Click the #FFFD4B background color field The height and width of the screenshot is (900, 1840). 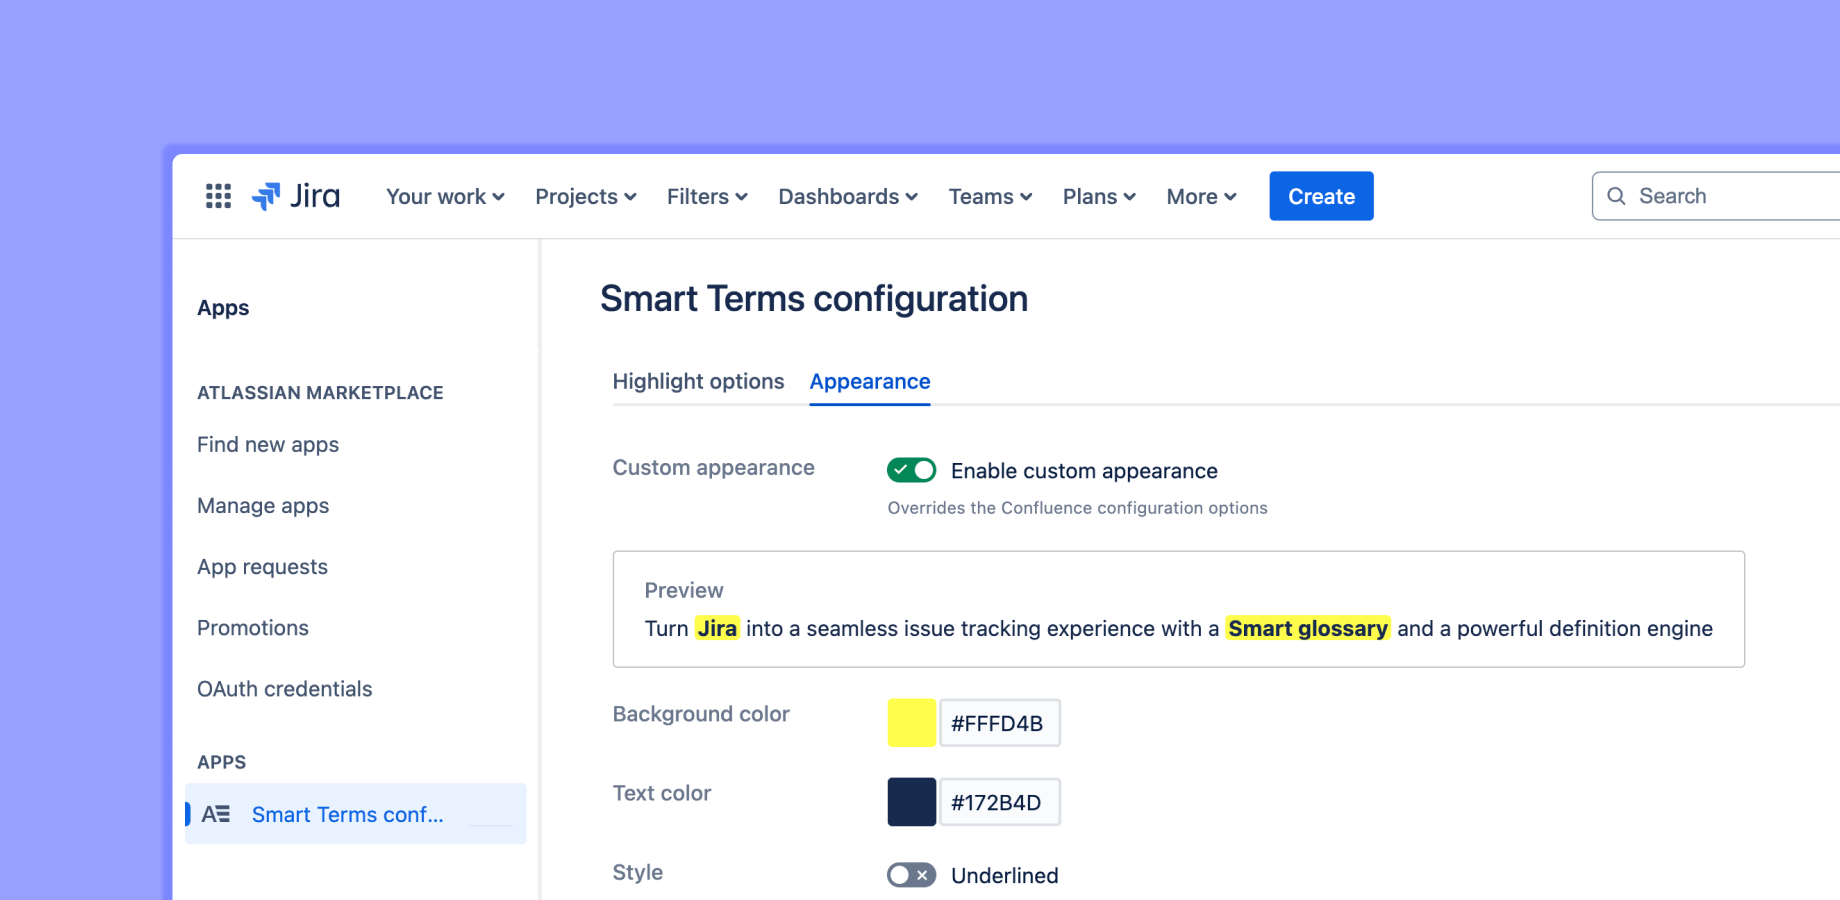1000,723
